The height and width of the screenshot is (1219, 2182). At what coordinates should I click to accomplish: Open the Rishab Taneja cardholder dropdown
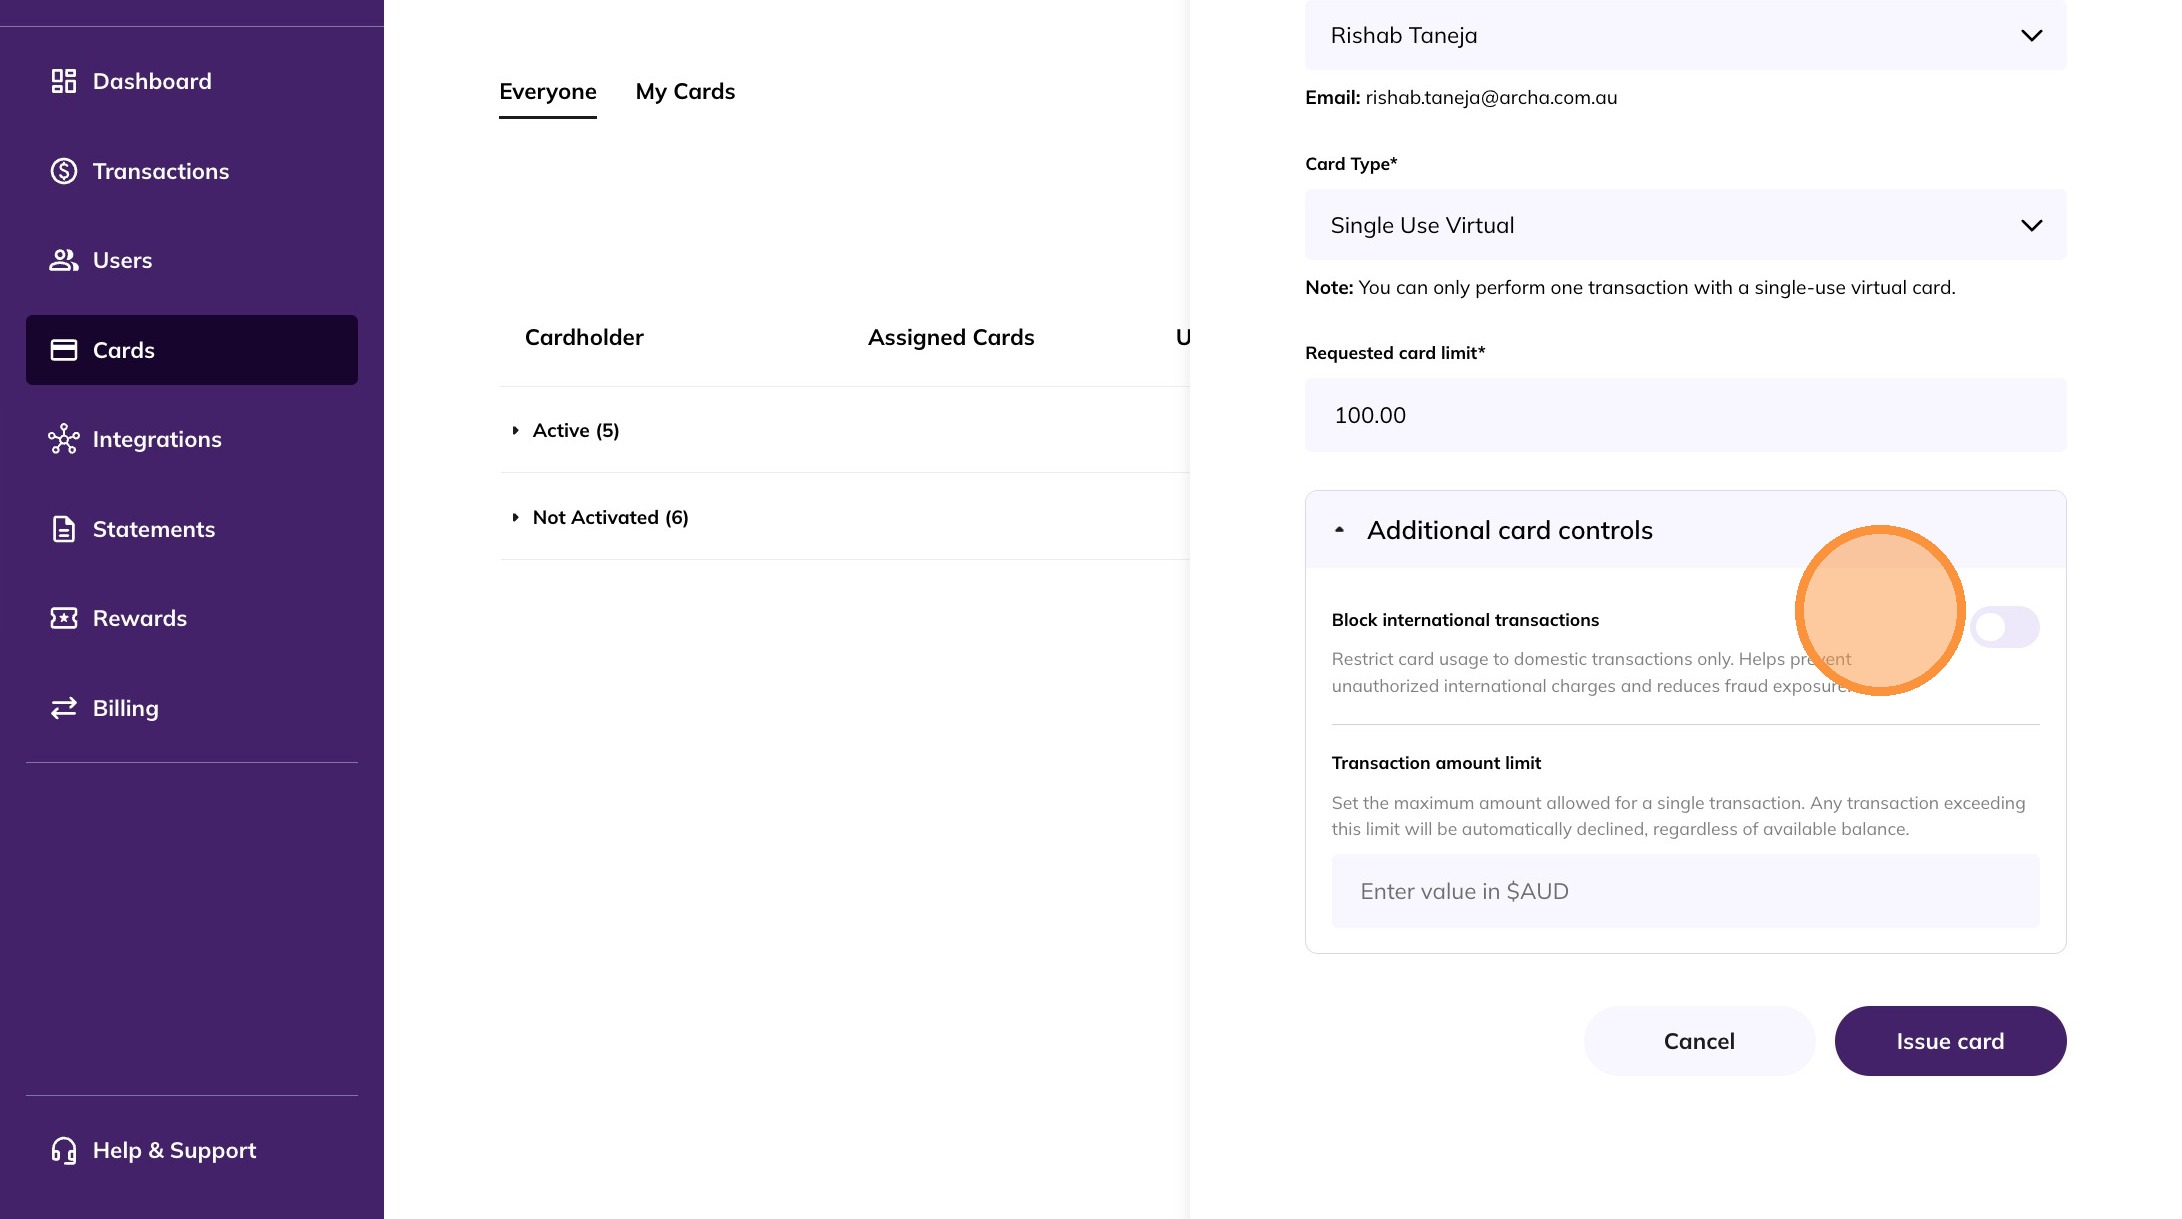click(x=1685, y=36)
